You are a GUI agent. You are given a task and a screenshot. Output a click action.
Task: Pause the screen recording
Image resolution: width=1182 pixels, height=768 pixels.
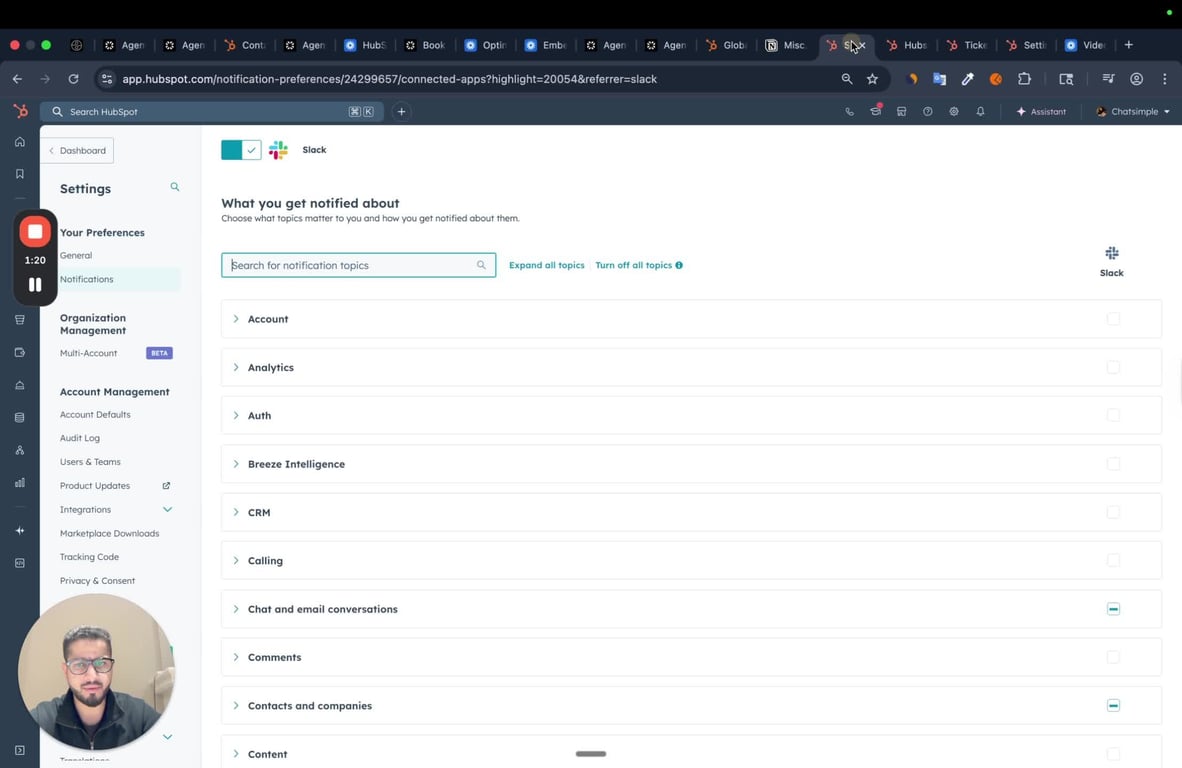(x=35, y=285)
